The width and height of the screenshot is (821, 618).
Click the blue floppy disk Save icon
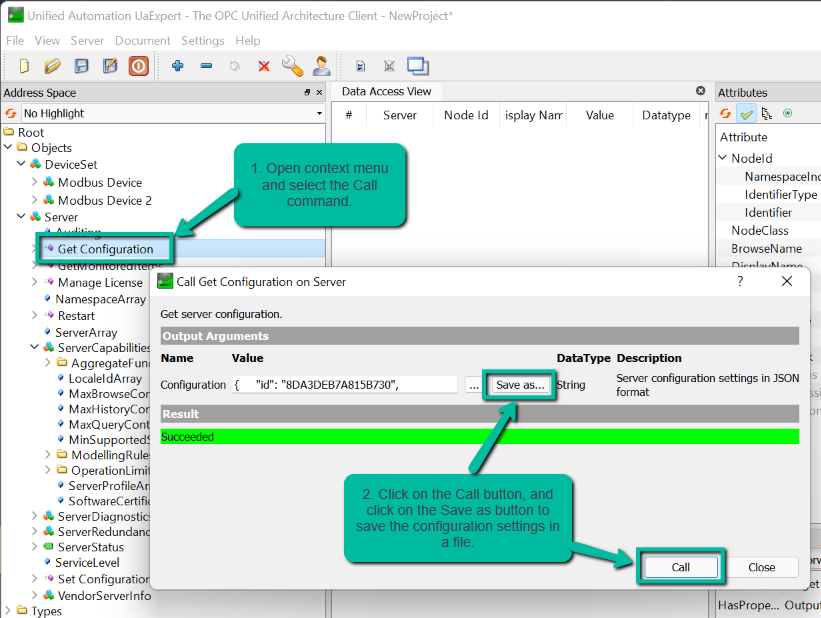point(82,66)
